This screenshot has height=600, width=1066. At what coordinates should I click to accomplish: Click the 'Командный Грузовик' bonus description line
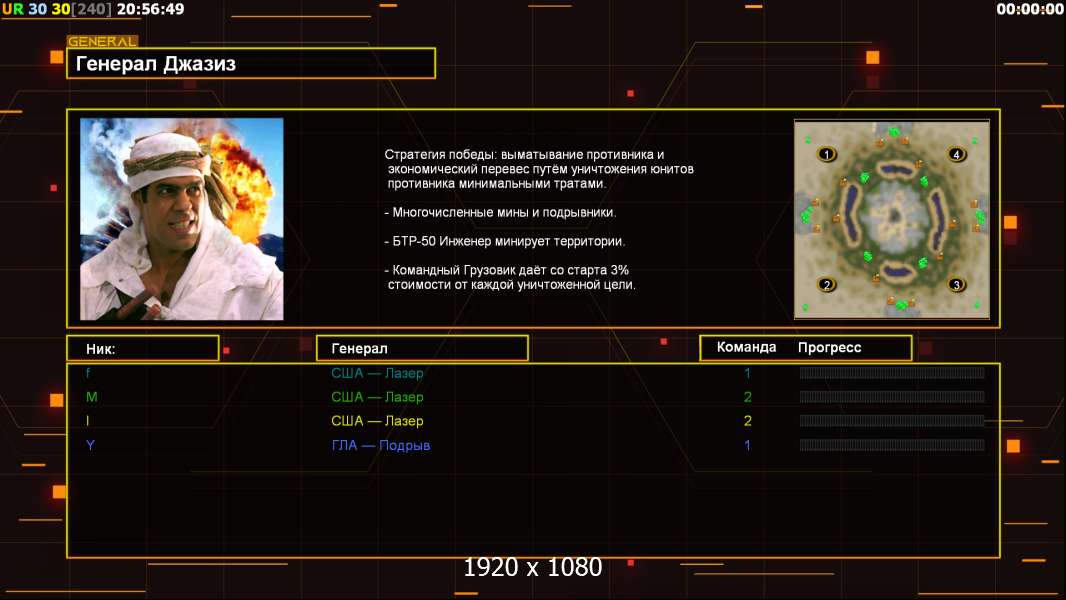coord(510,277)
